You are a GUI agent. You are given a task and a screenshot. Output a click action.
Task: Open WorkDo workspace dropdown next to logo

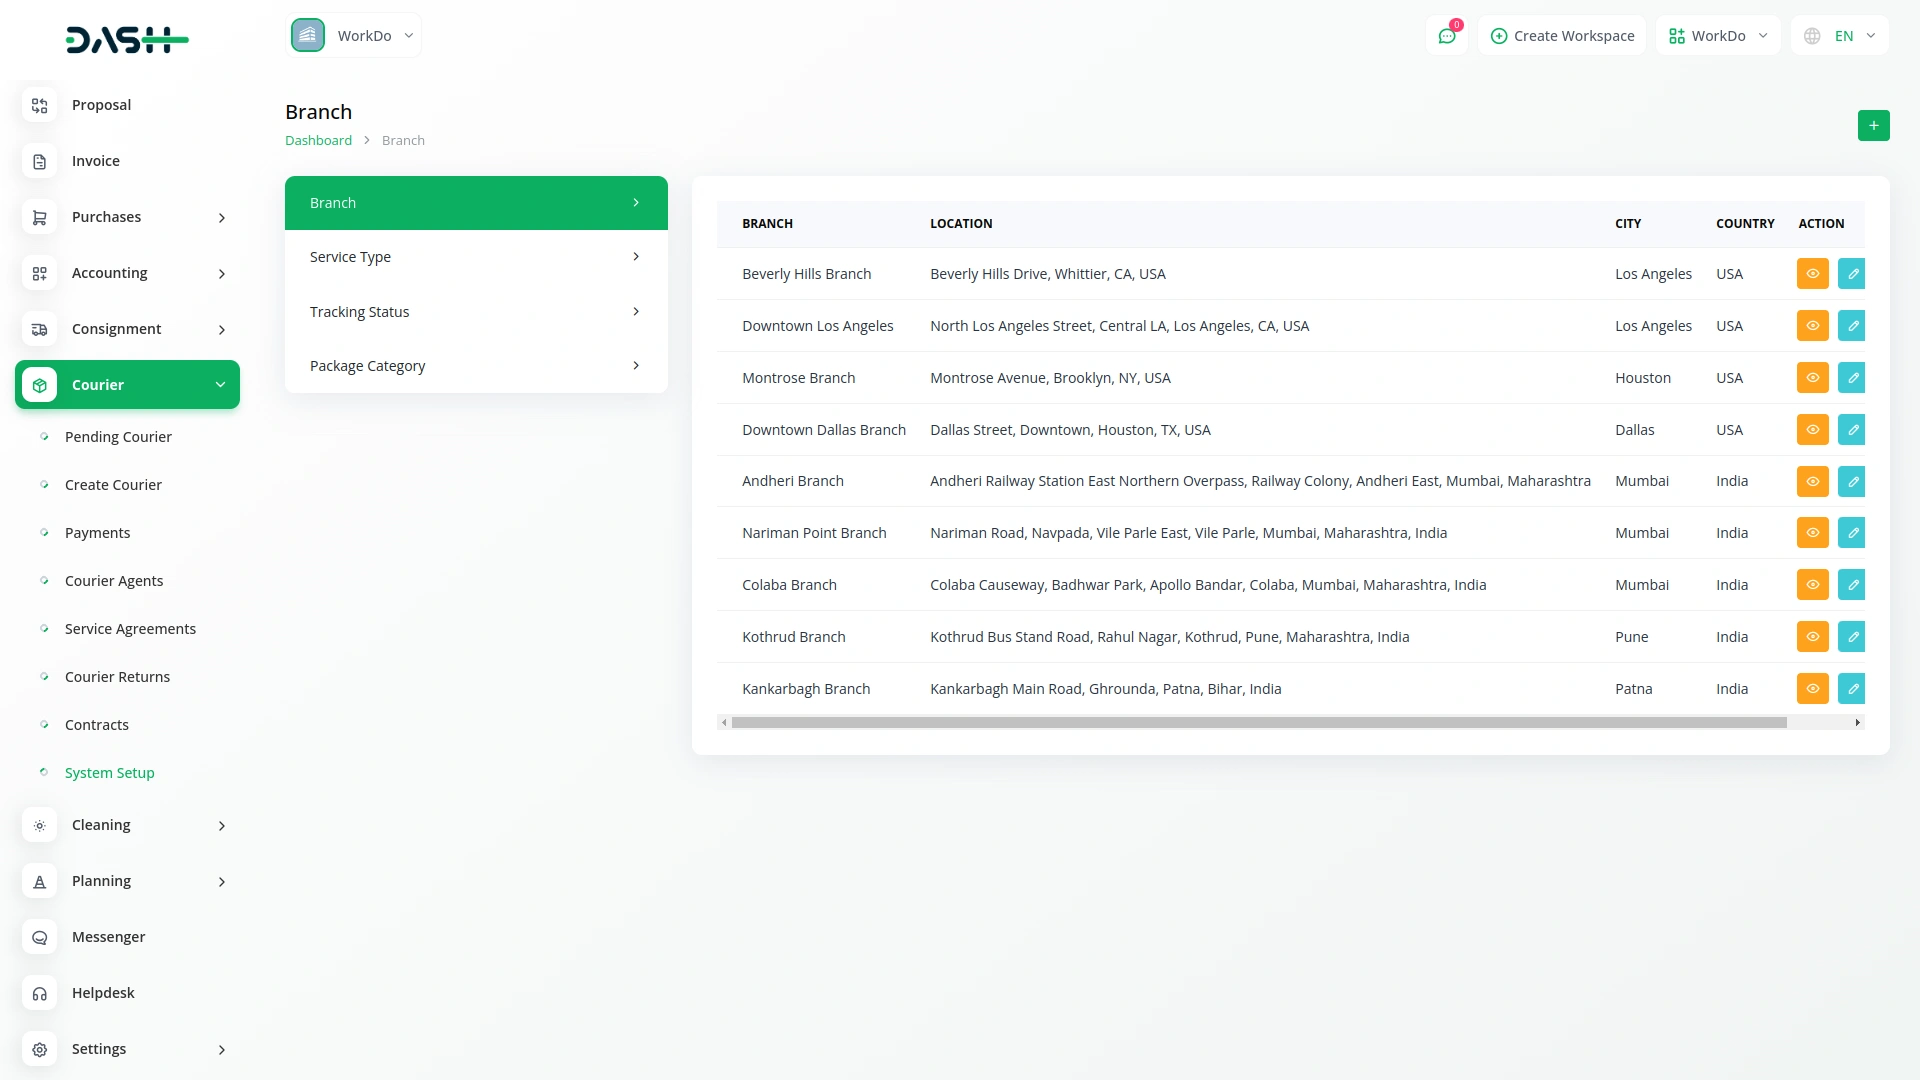click(x=354, y=36)
